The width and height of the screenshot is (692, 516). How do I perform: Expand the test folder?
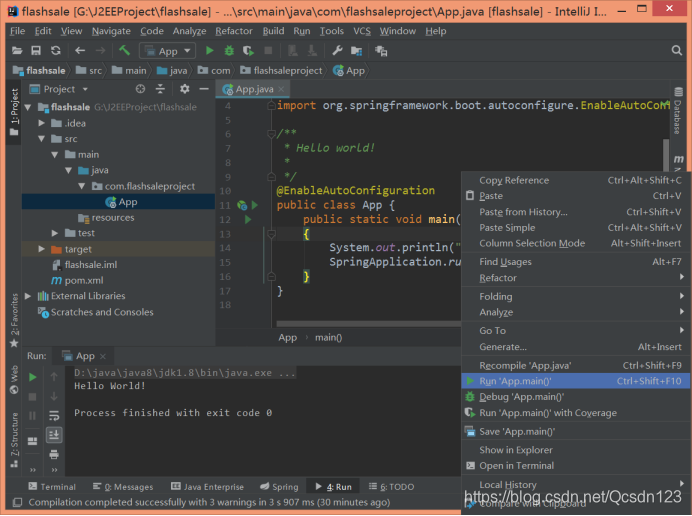(x=55, y=234)
